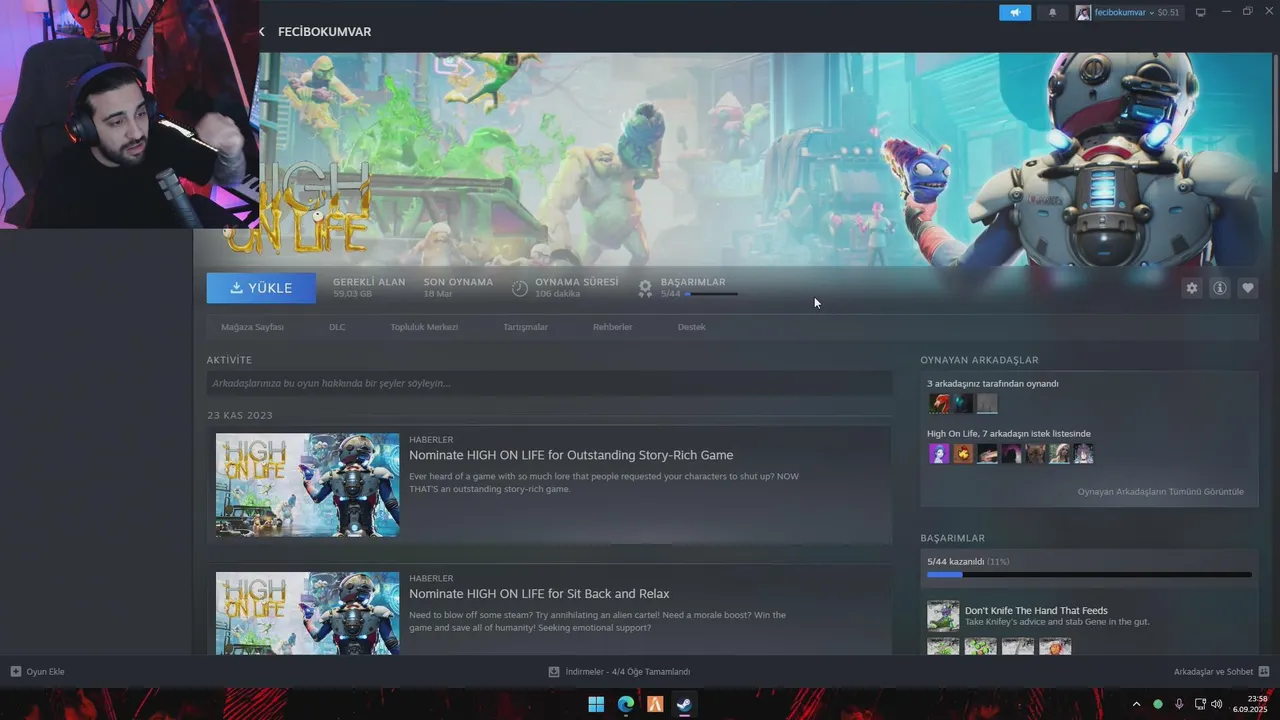Switch to Big Picture mode monitor icon
1280x720 pixels.
click(x=1201, y=13)
